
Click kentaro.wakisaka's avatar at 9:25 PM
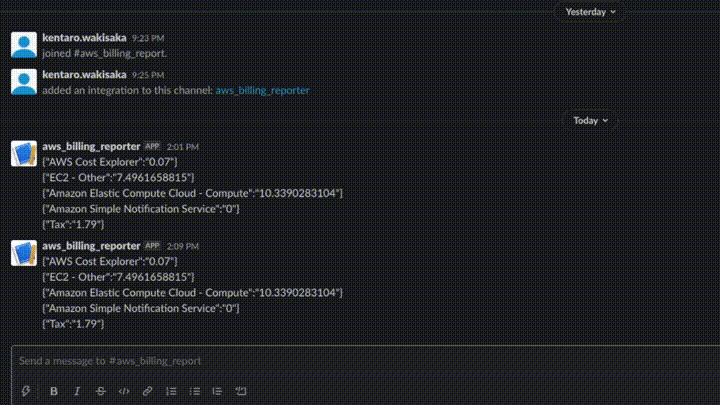point(24,81)
